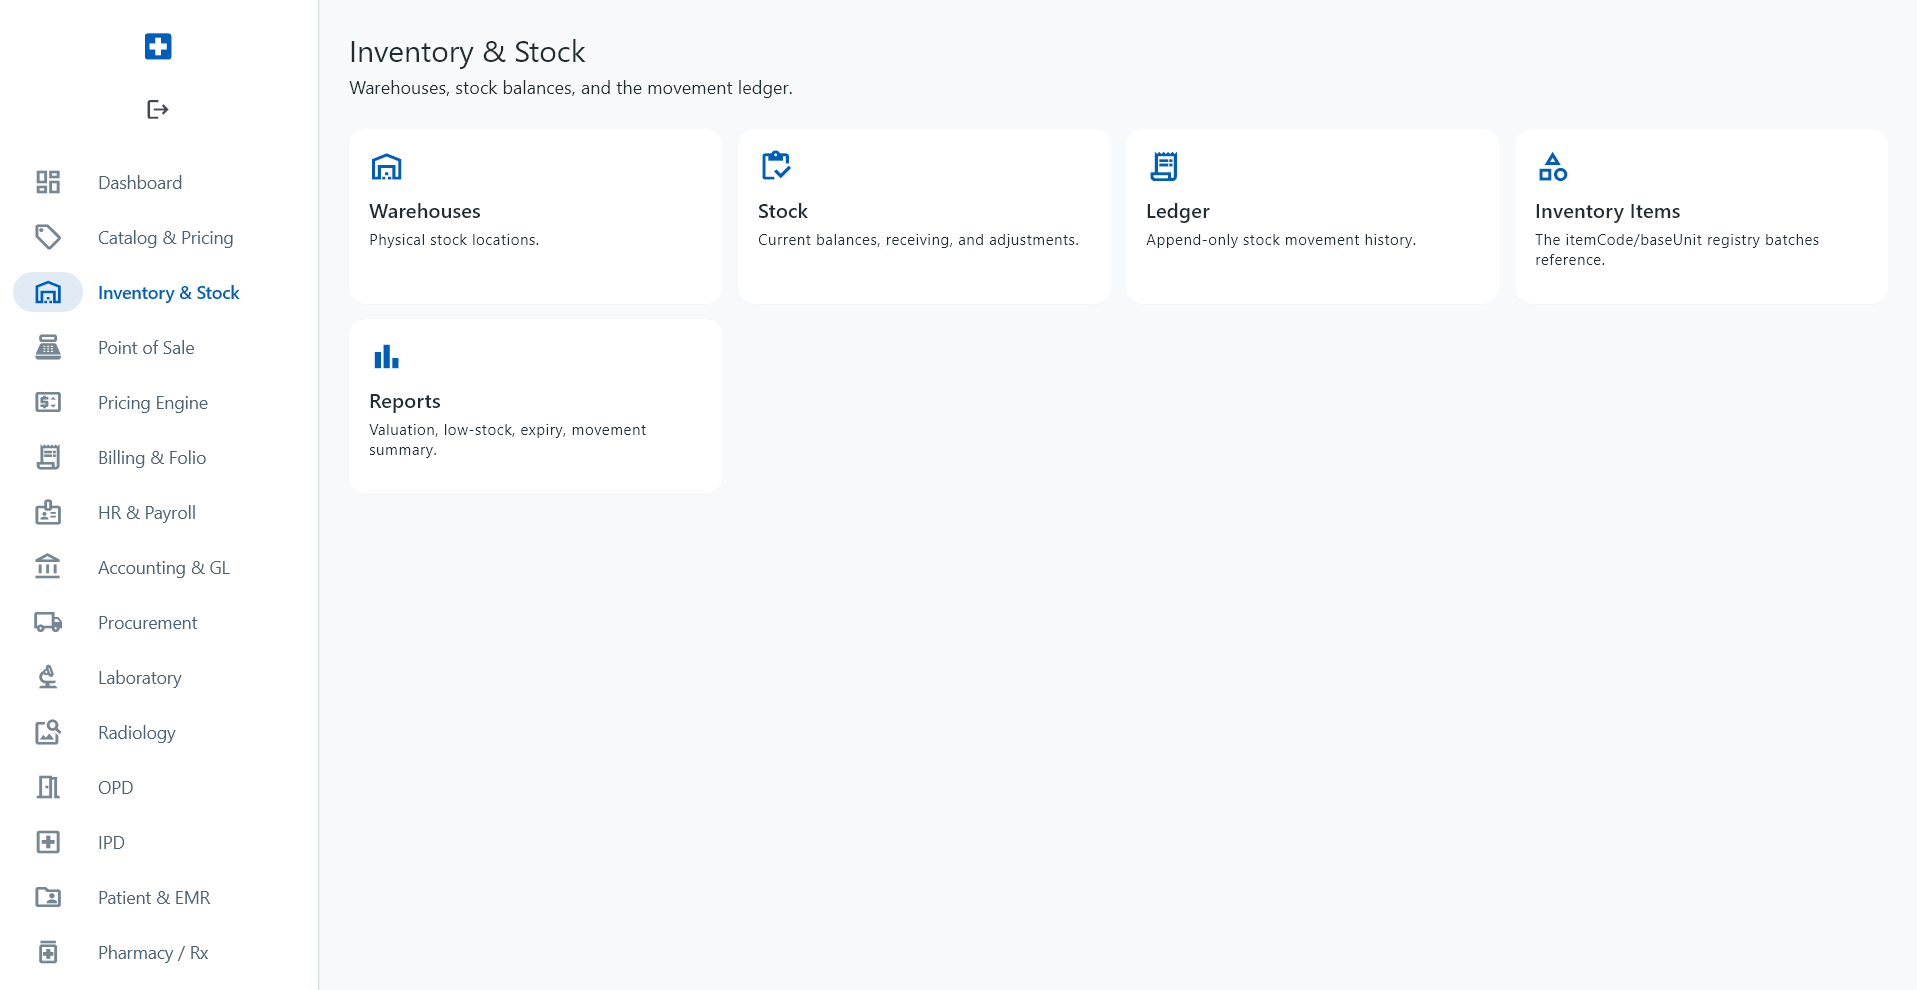The image size is (1917, 990).
Task: Click the Billing & Folio receipt icon
Action: [48, 457]
